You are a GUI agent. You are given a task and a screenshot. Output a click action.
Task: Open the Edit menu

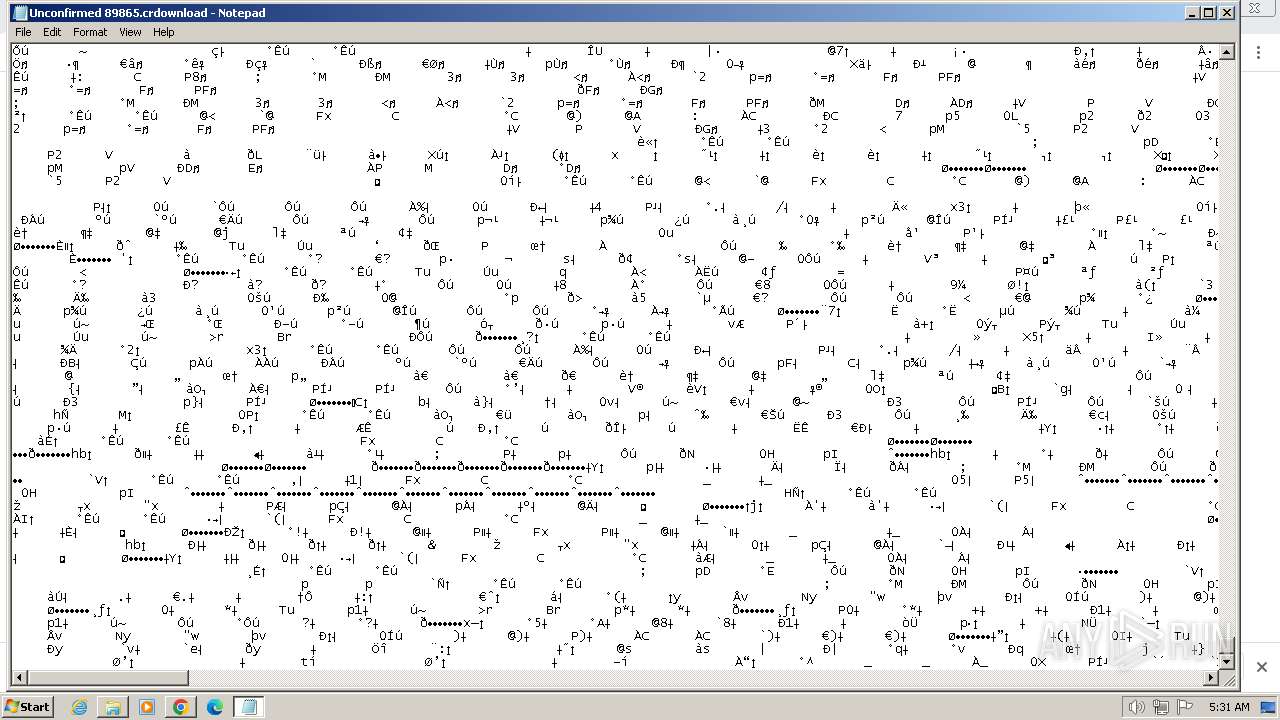click(52, 32)
